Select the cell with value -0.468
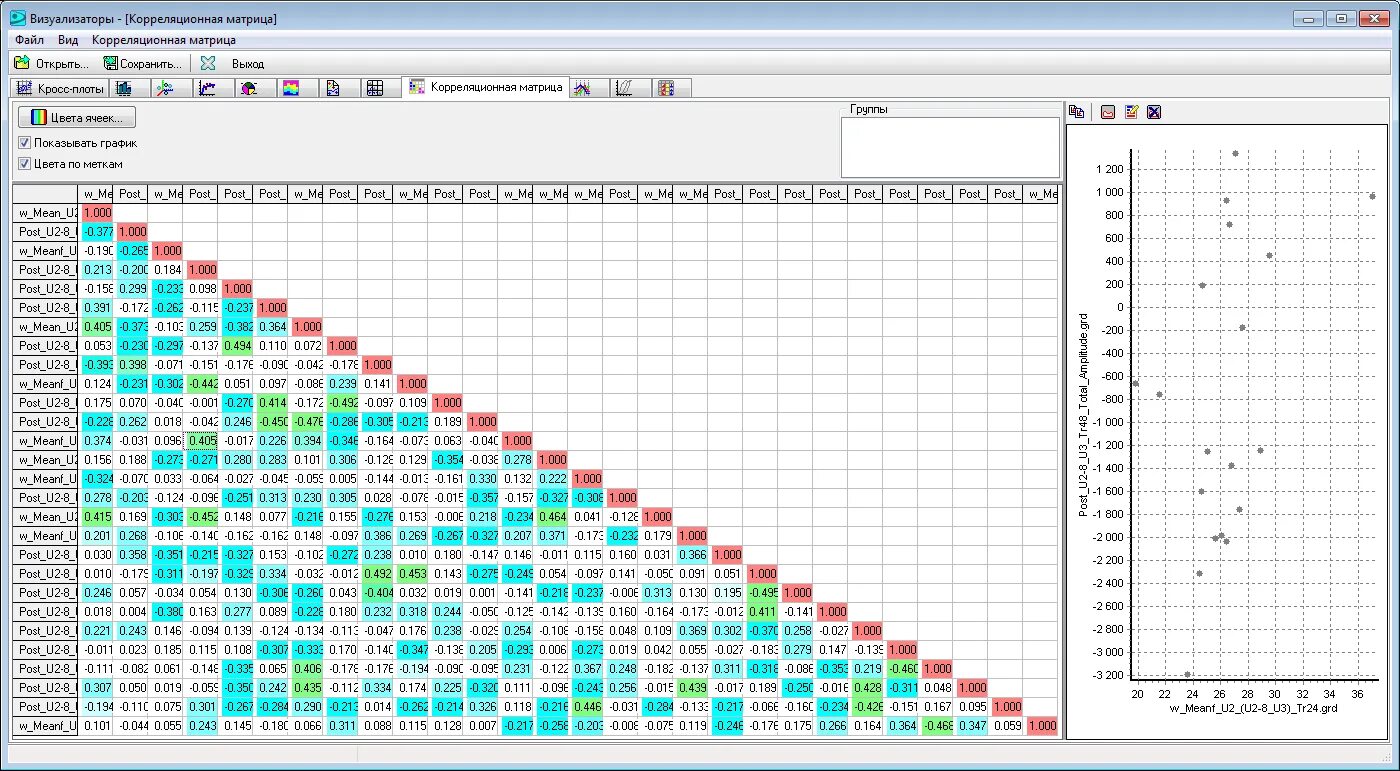The image size is (1400, 771). click(935, 726)
